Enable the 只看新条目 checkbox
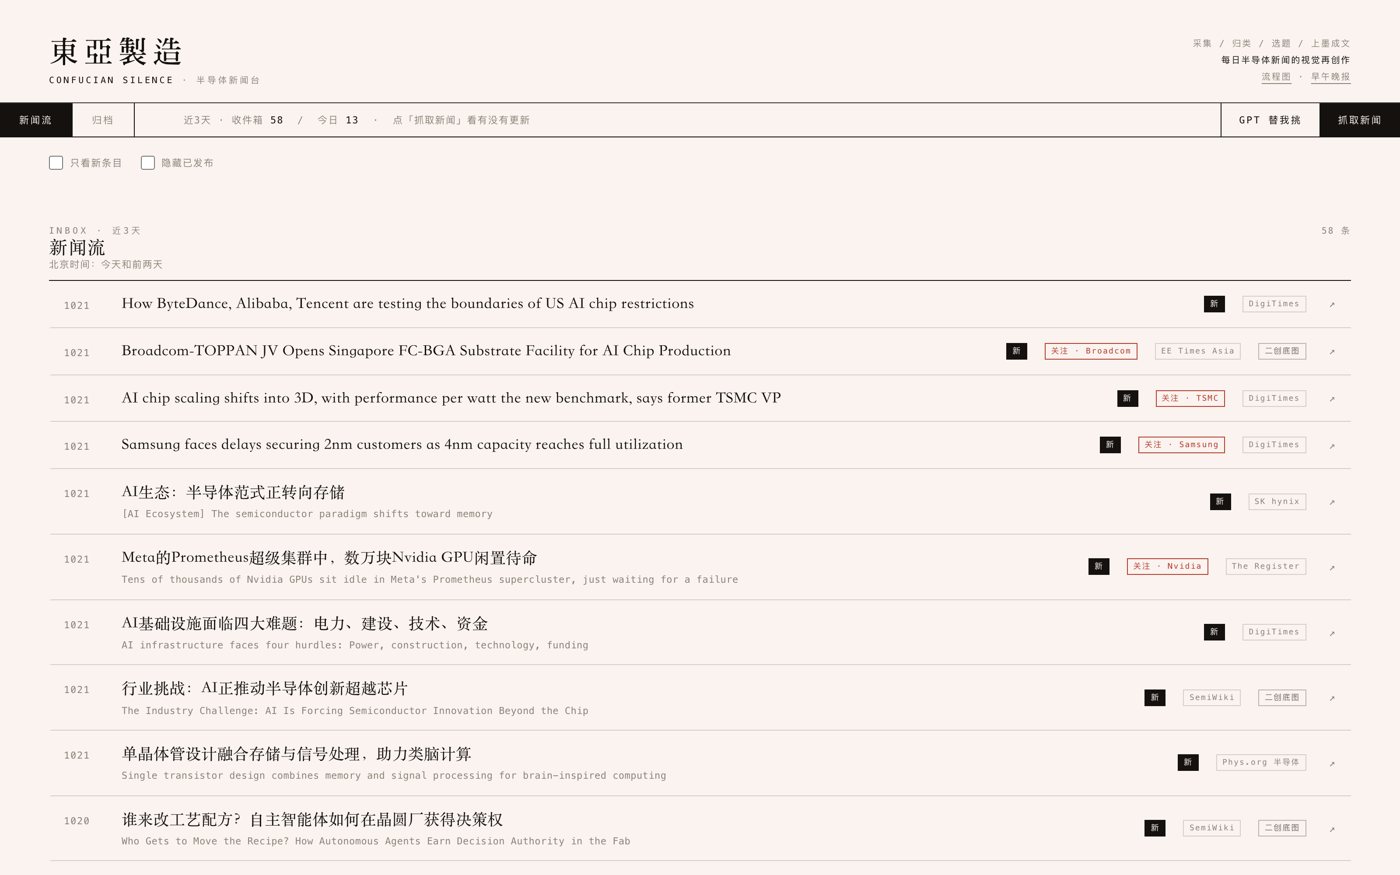1400x875 pixels. pos(56,163)
